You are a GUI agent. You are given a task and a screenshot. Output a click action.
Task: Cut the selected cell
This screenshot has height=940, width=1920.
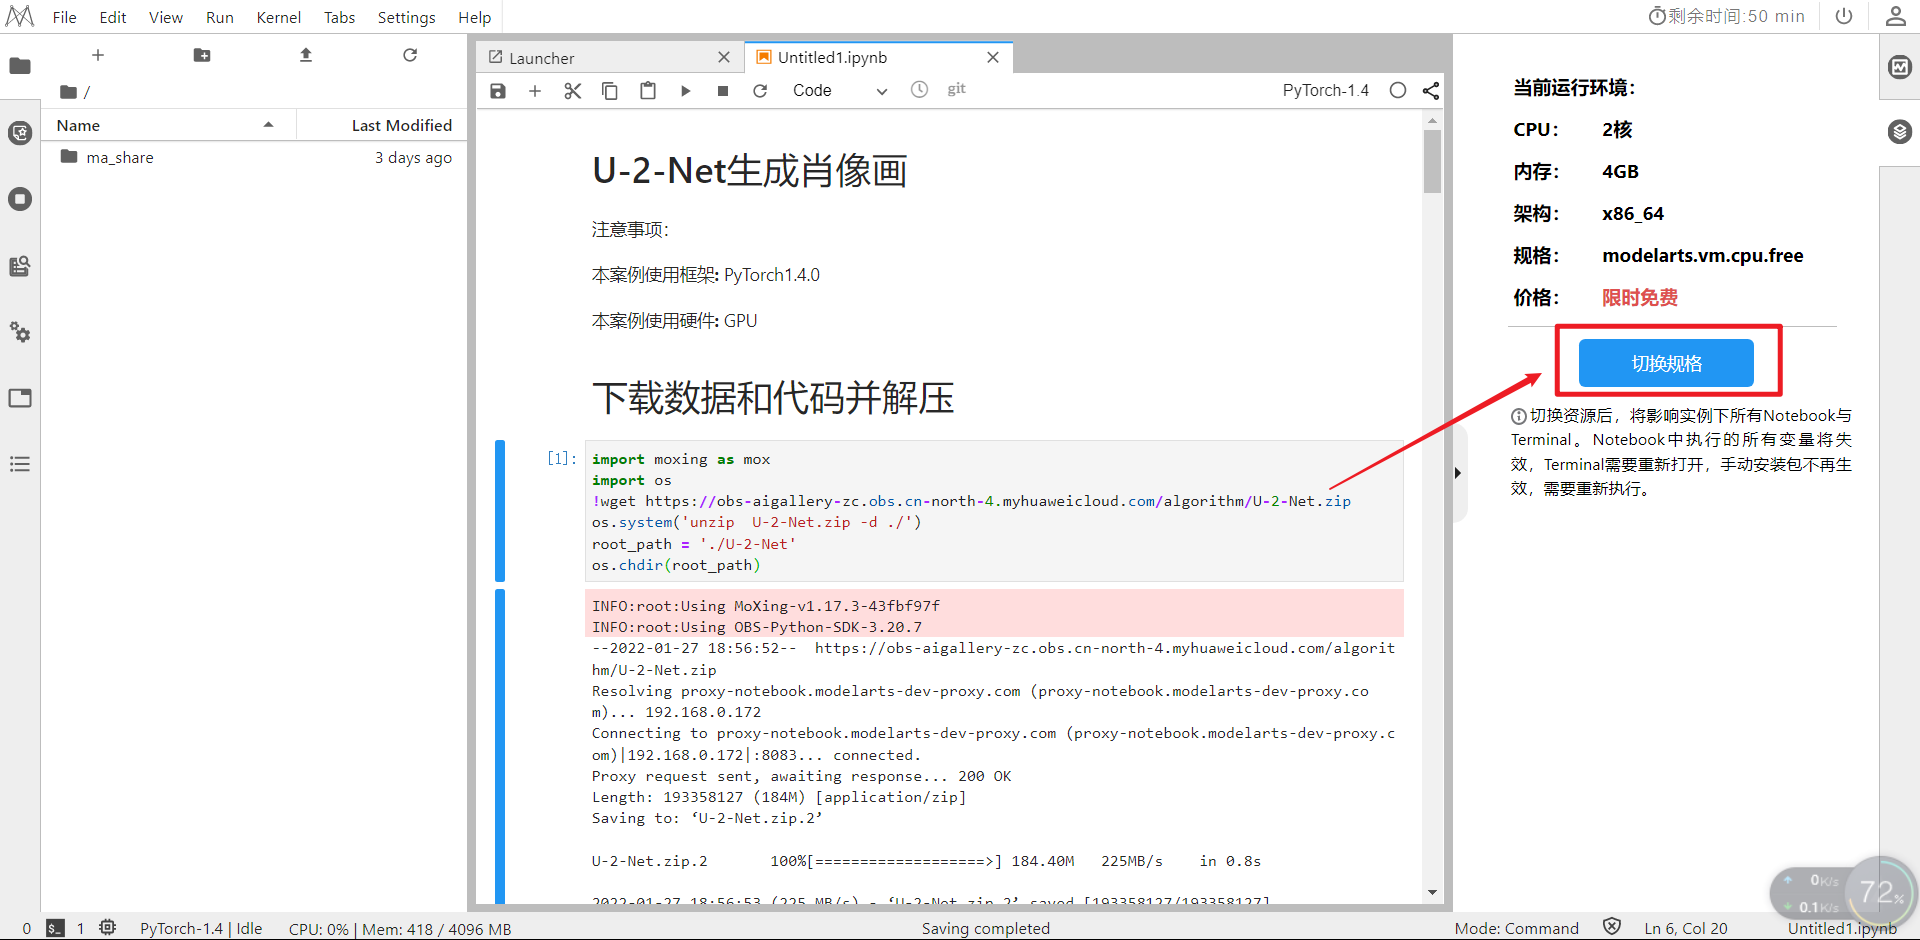573,91
